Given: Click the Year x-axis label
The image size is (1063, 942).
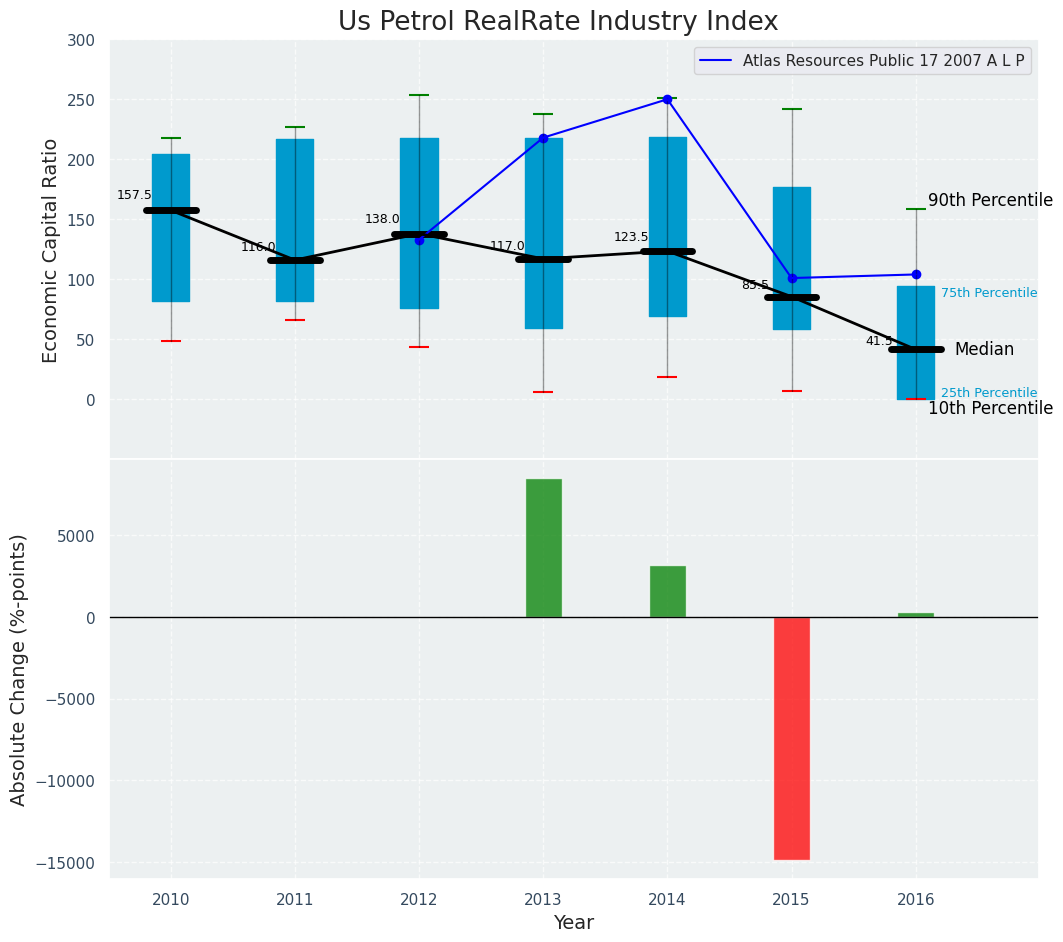Looking at the screenshot, I should [x=573, y=923].
